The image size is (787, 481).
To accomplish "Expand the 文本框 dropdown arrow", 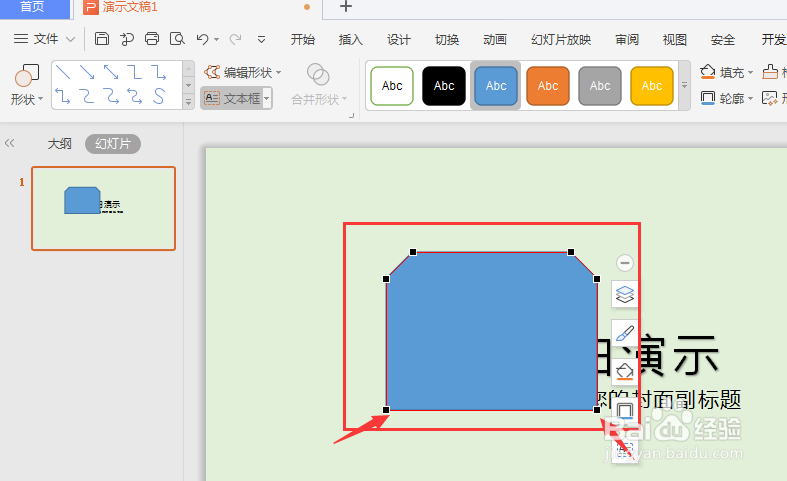I will pos(267,98).
